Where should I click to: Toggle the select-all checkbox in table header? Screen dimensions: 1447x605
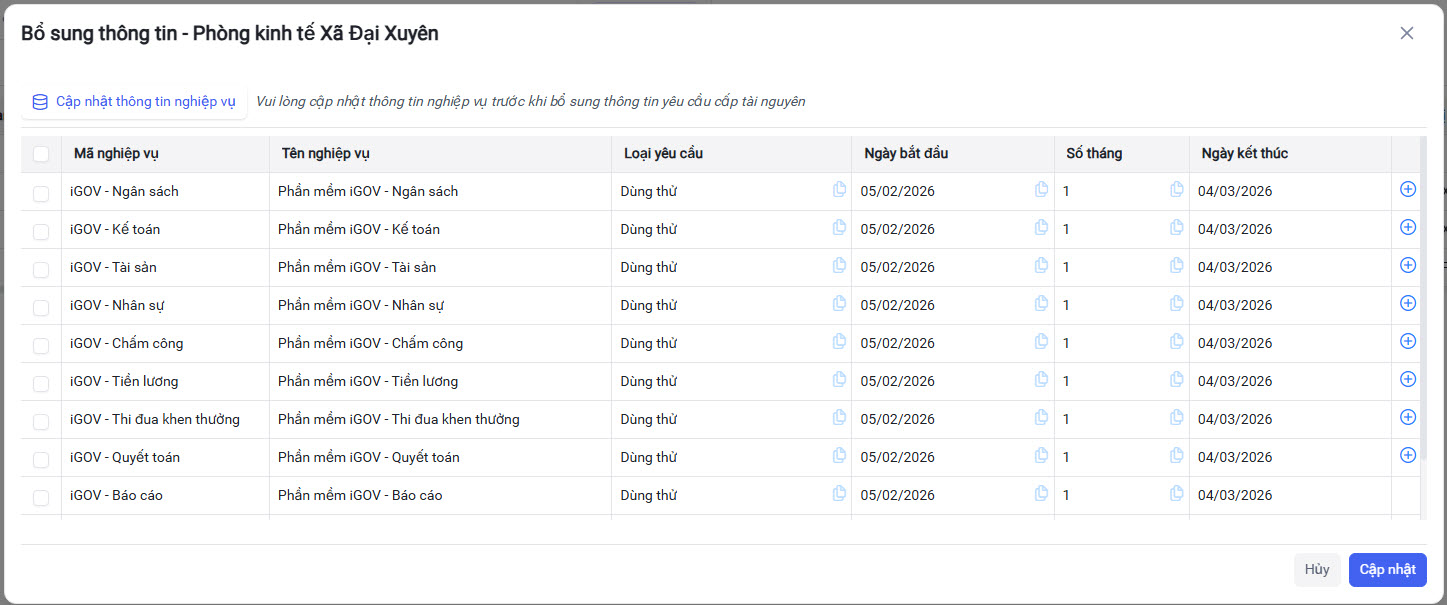41,154
